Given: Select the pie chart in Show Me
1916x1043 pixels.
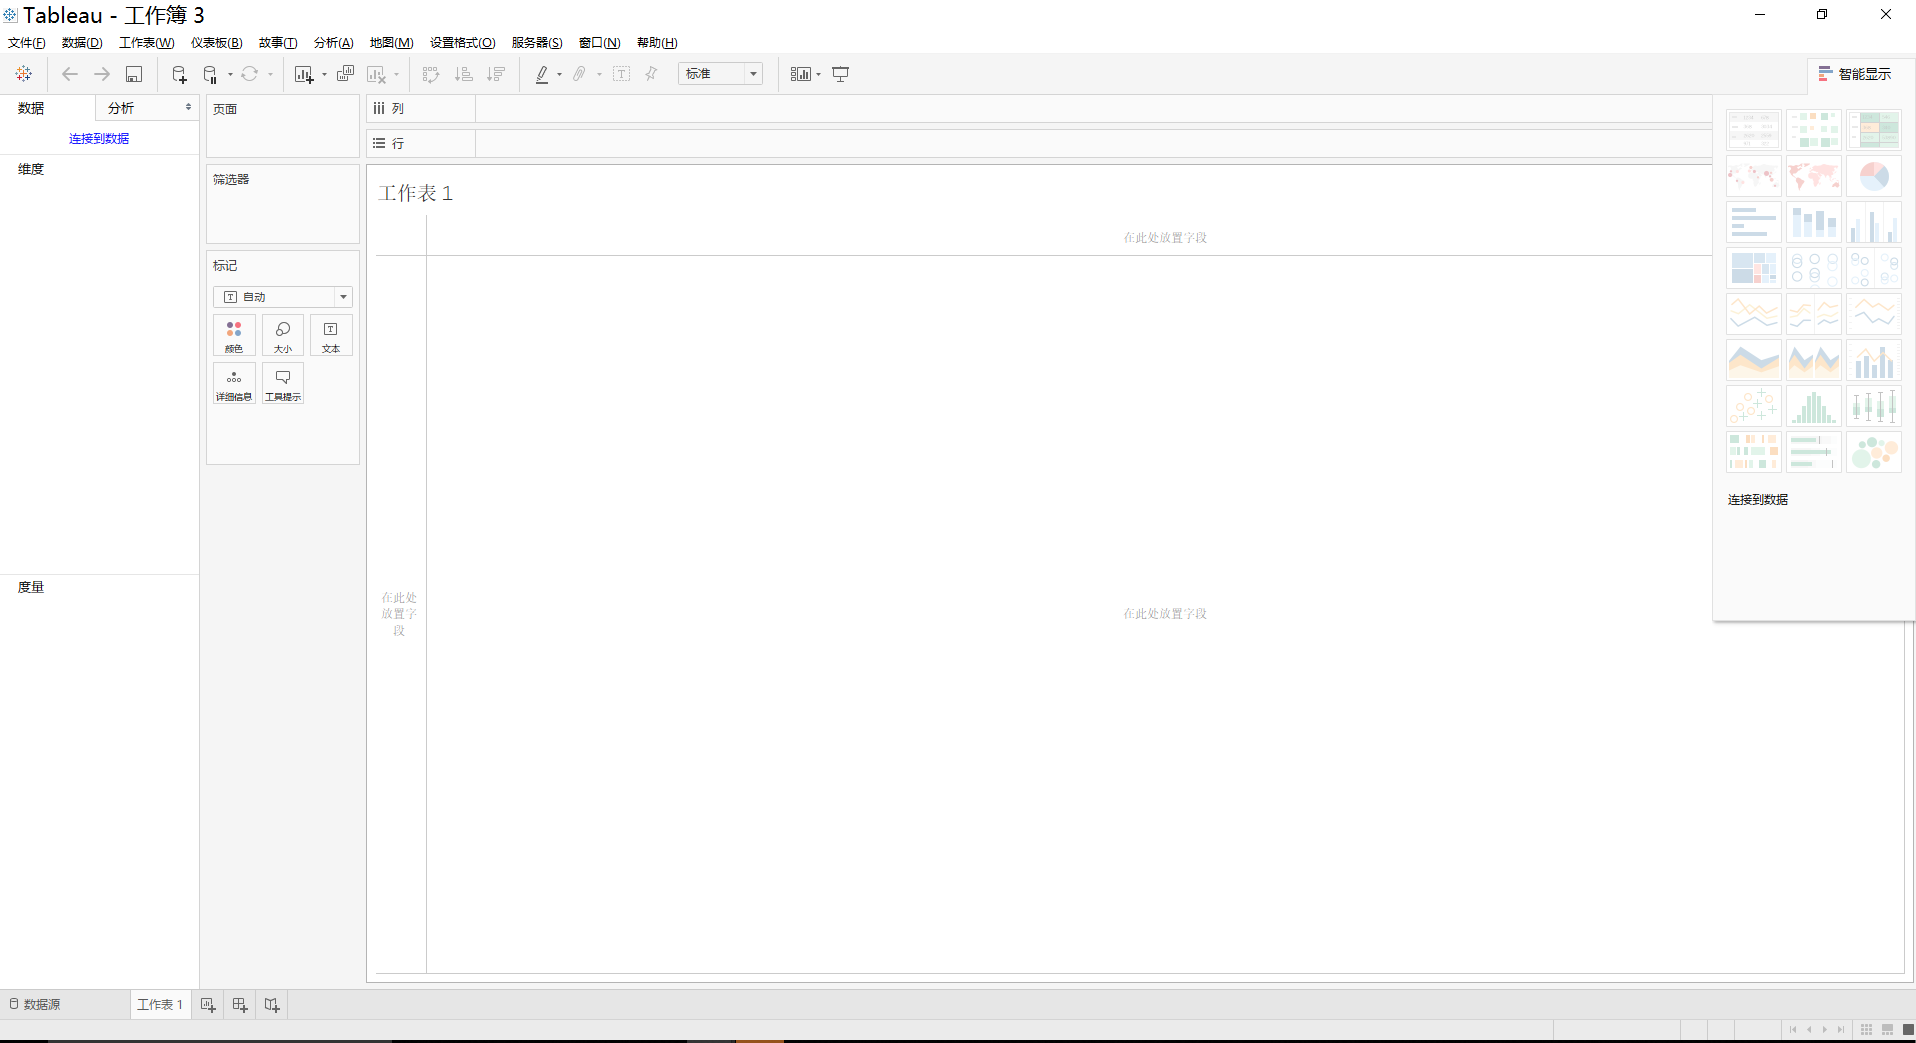Looking at the screenshot, I should pyautogui.click(x=1874, y=177).
